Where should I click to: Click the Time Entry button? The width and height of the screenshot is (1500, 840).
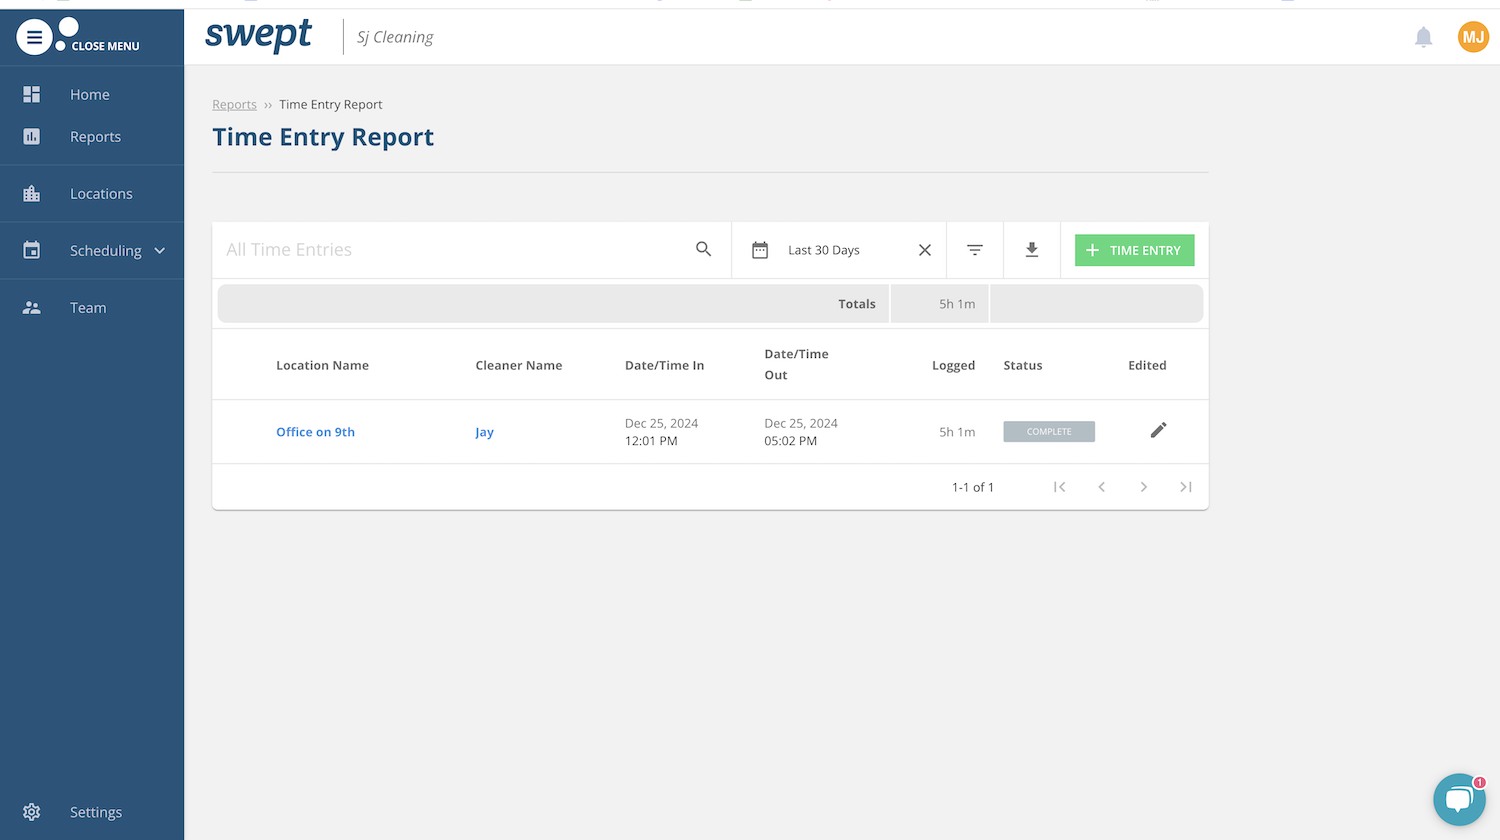click(x=1134, y=249)
